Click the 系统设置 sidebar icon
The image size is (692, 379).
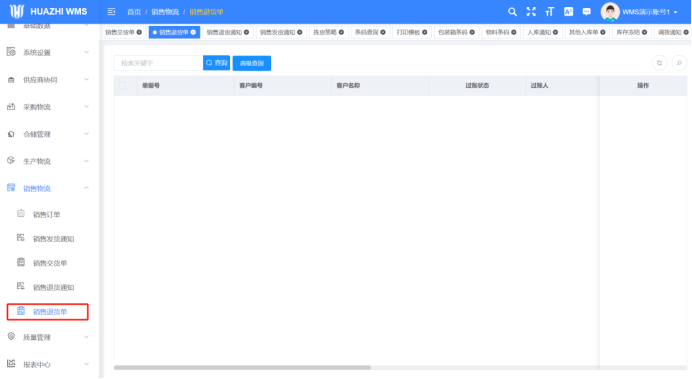click(11, 52)
